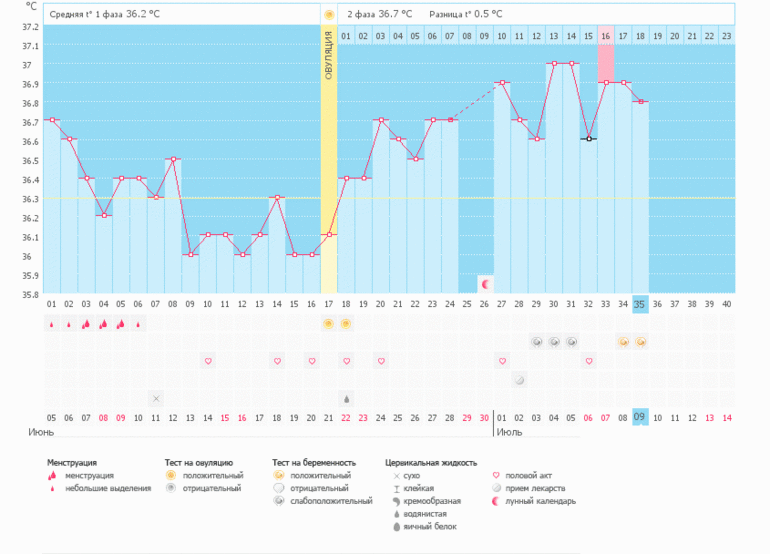The width and height of the screenshot is (770, 554).
Task: Click the 36.7 temperature point on day 01
Action: click(x=50, y=120)
